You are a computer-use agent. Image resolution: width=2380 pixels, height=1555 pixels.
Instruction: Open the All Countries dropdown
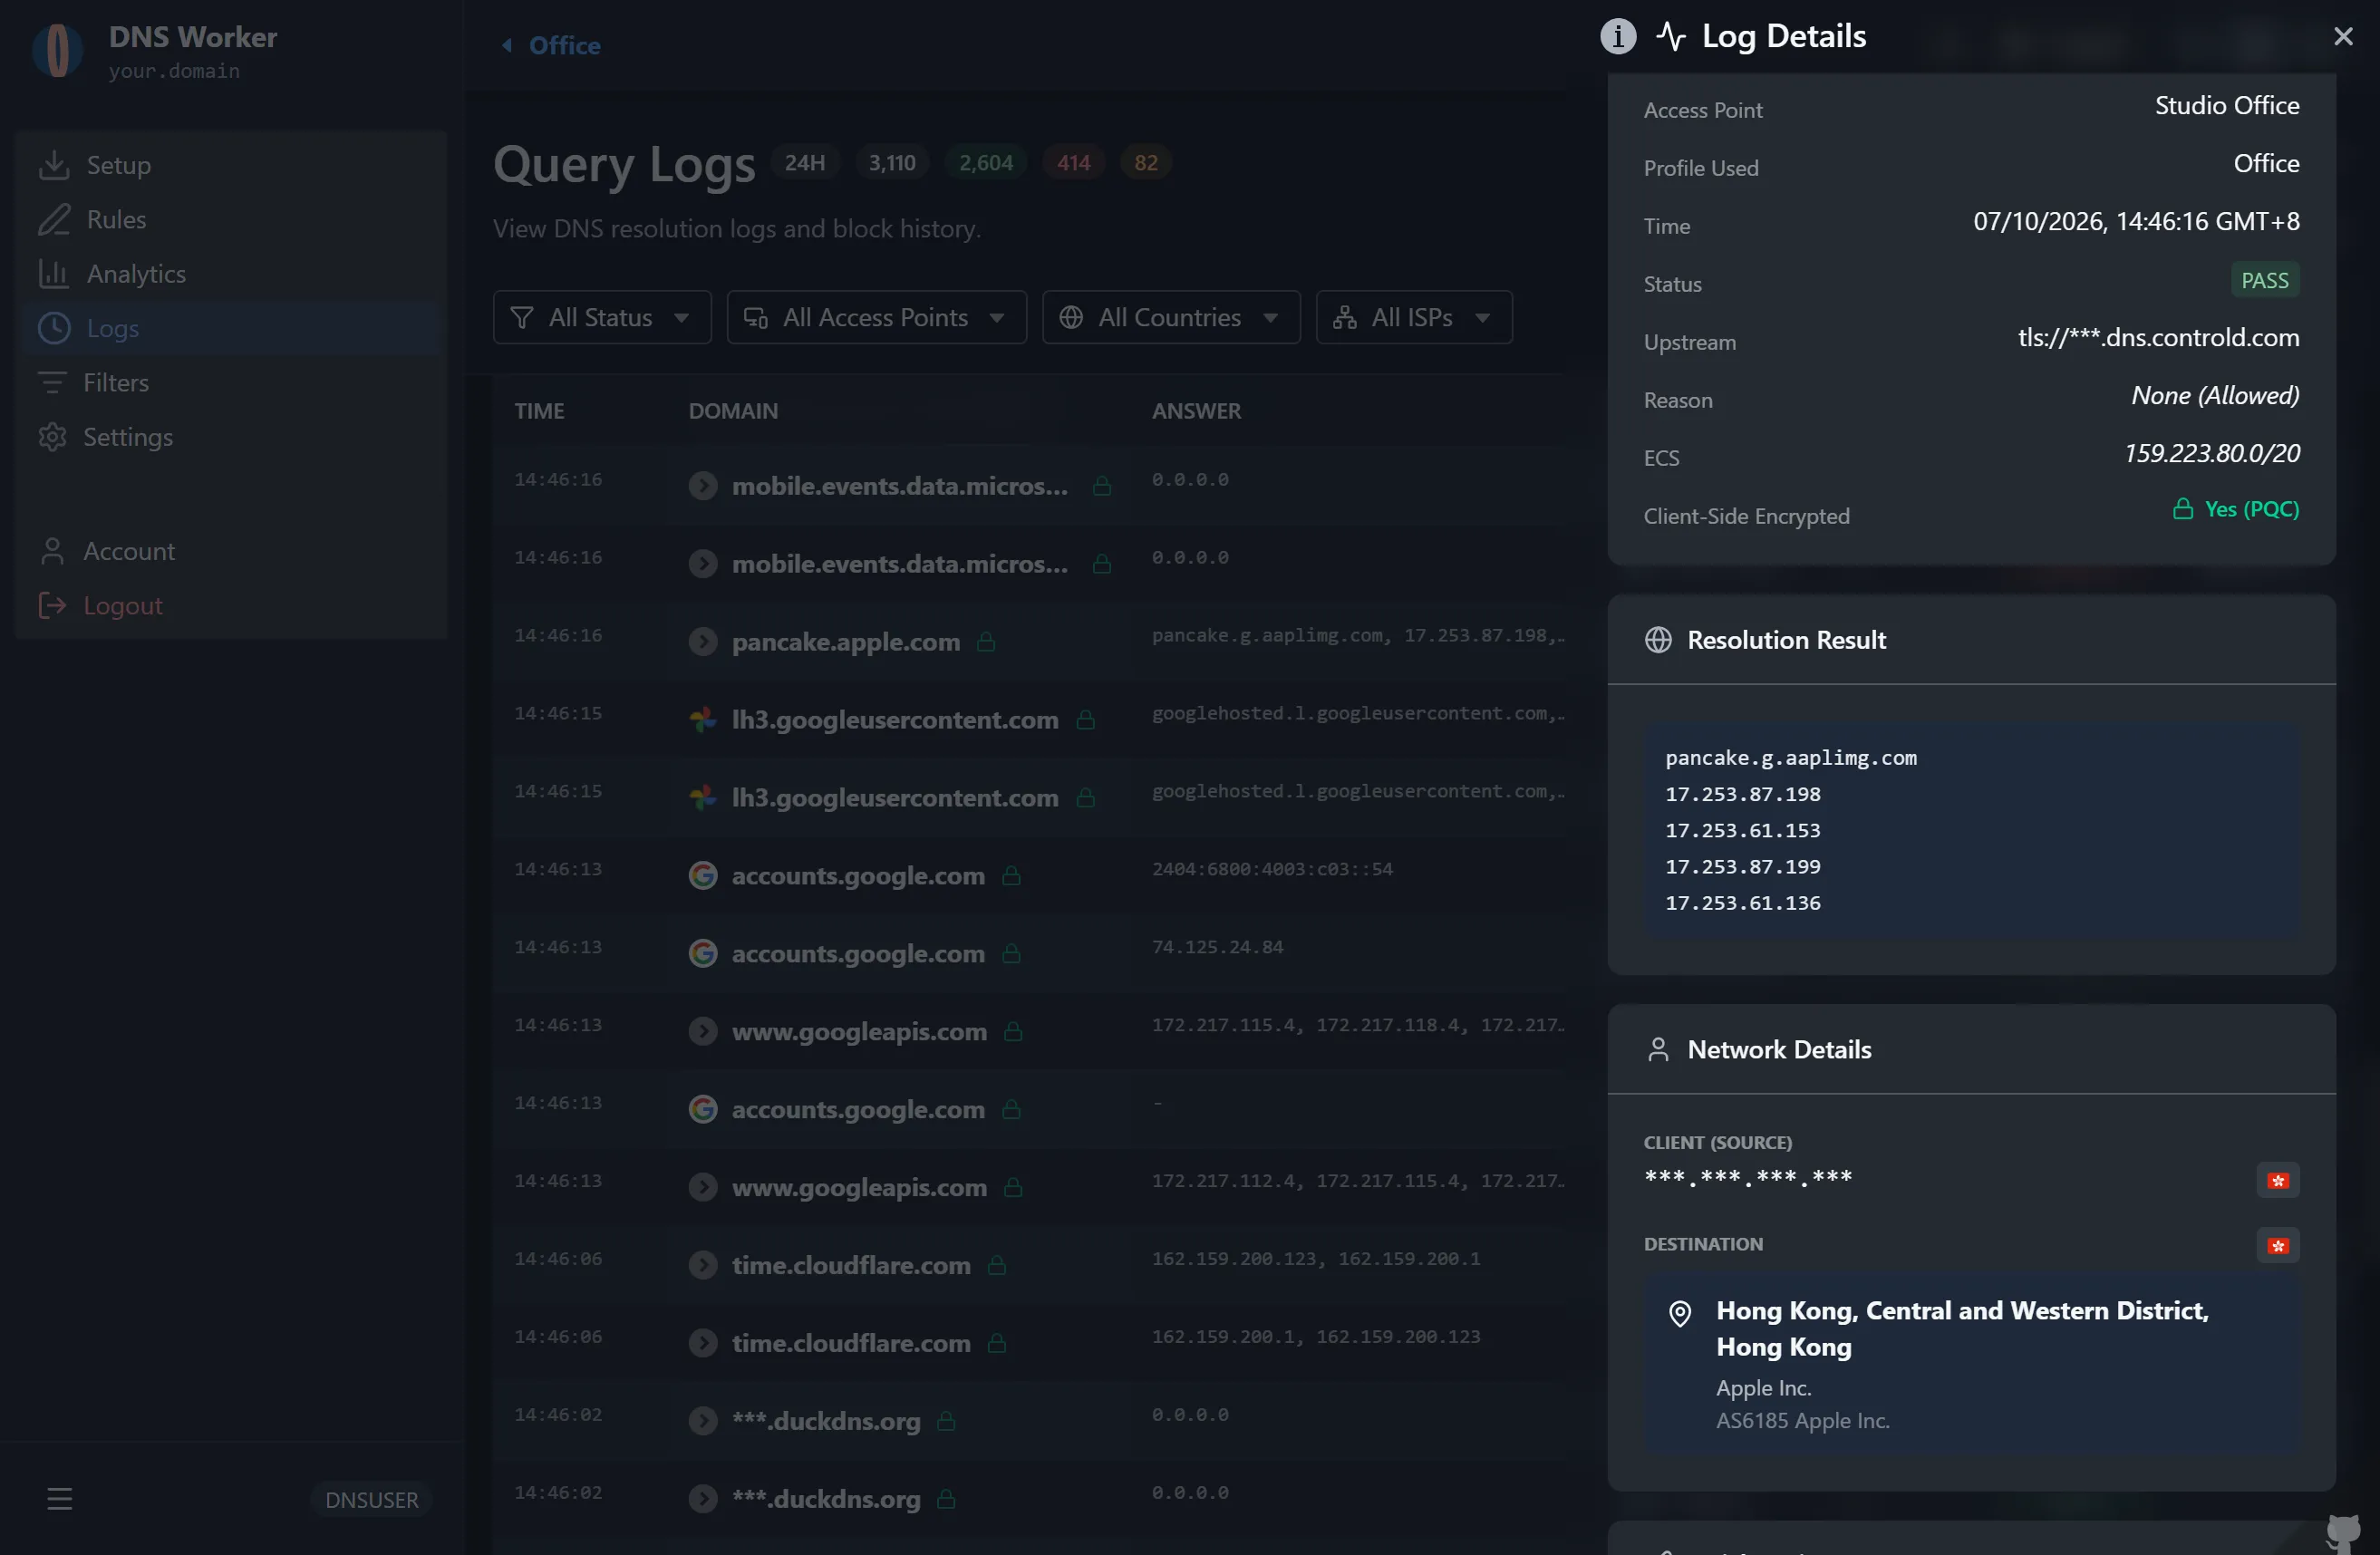[x=1171, y=317]
